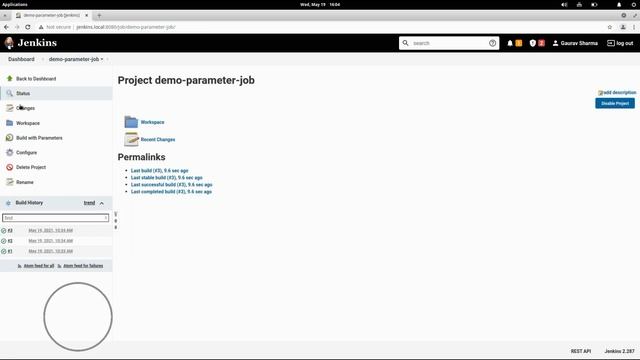
Task: Open the Gaurav Sharma user profile link
Action: [x=575, y=43]
